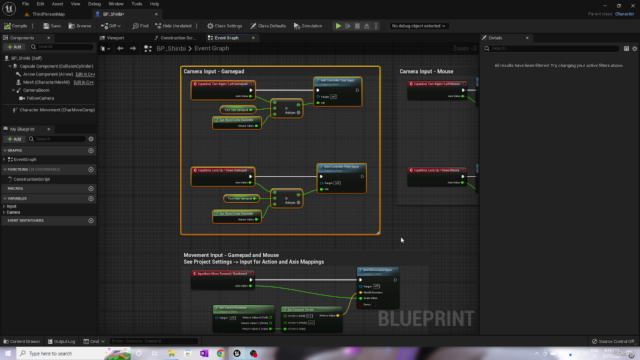Viewport: 640px width, 360px height.
Task: Click the Unreal Engine logo icon
Action: point(9,8)
